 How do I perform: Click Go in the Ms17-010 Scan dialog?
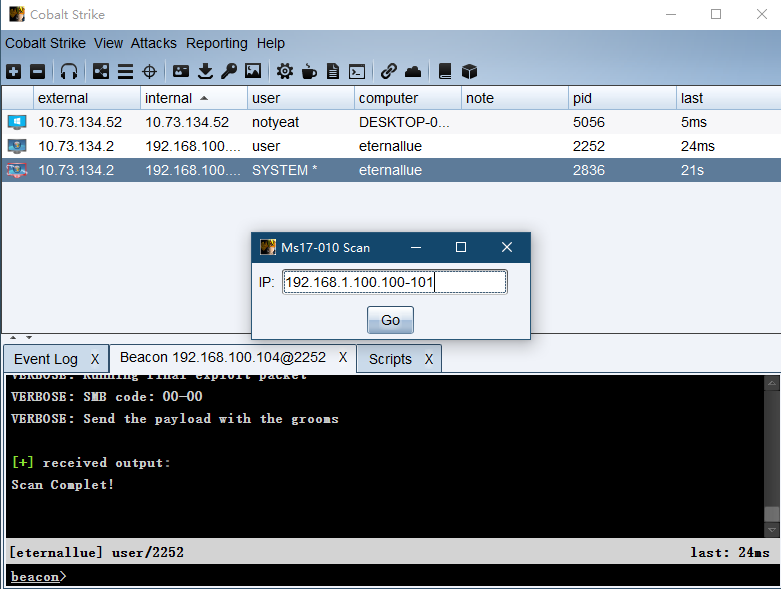(390, 320)
